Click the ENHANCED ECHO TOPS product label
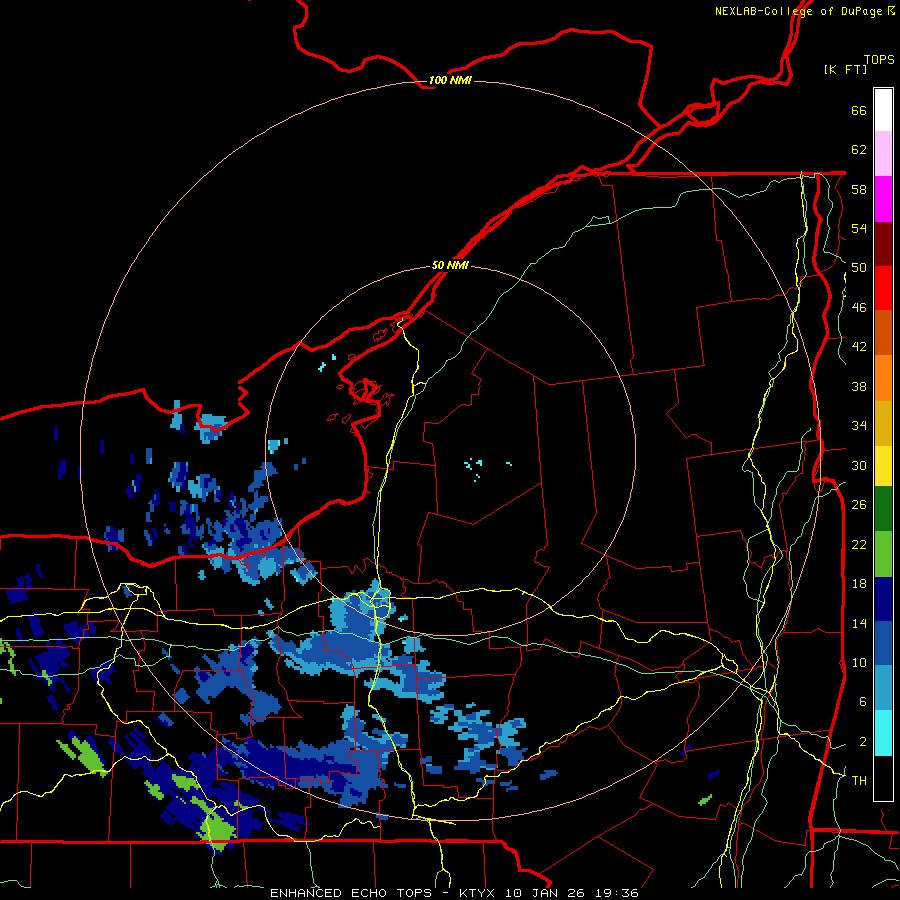This screenshot has height=900, width=900. pyautogui.click(x=351, y=893)
